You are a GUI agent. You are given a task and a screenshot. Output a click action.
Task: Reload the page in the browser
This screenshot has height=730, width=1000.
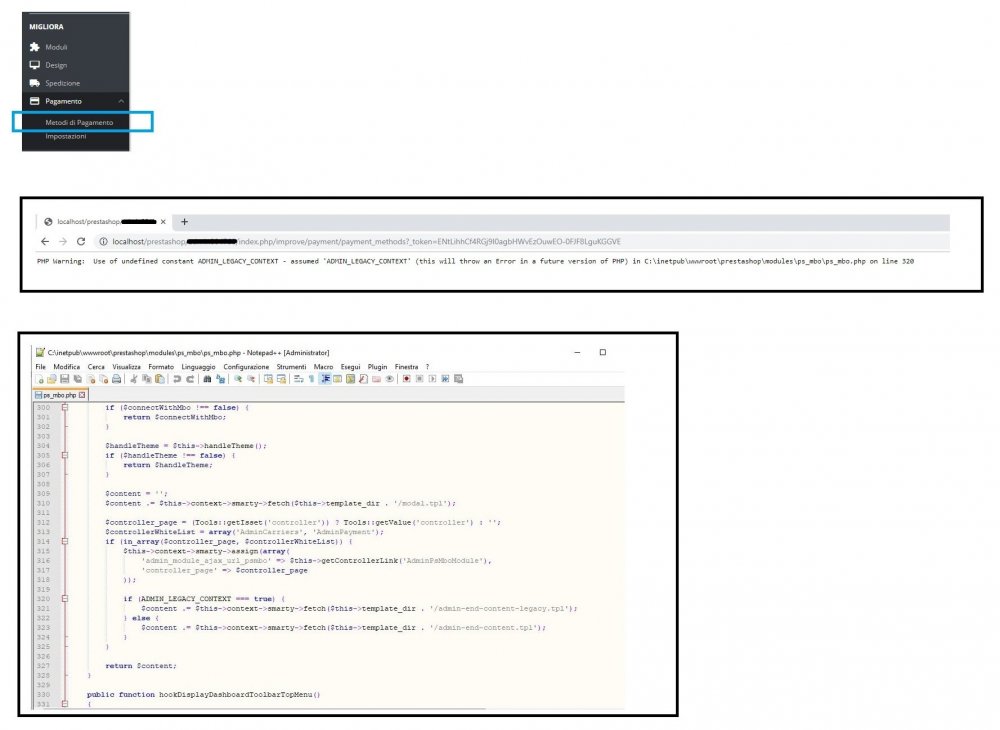81,242
